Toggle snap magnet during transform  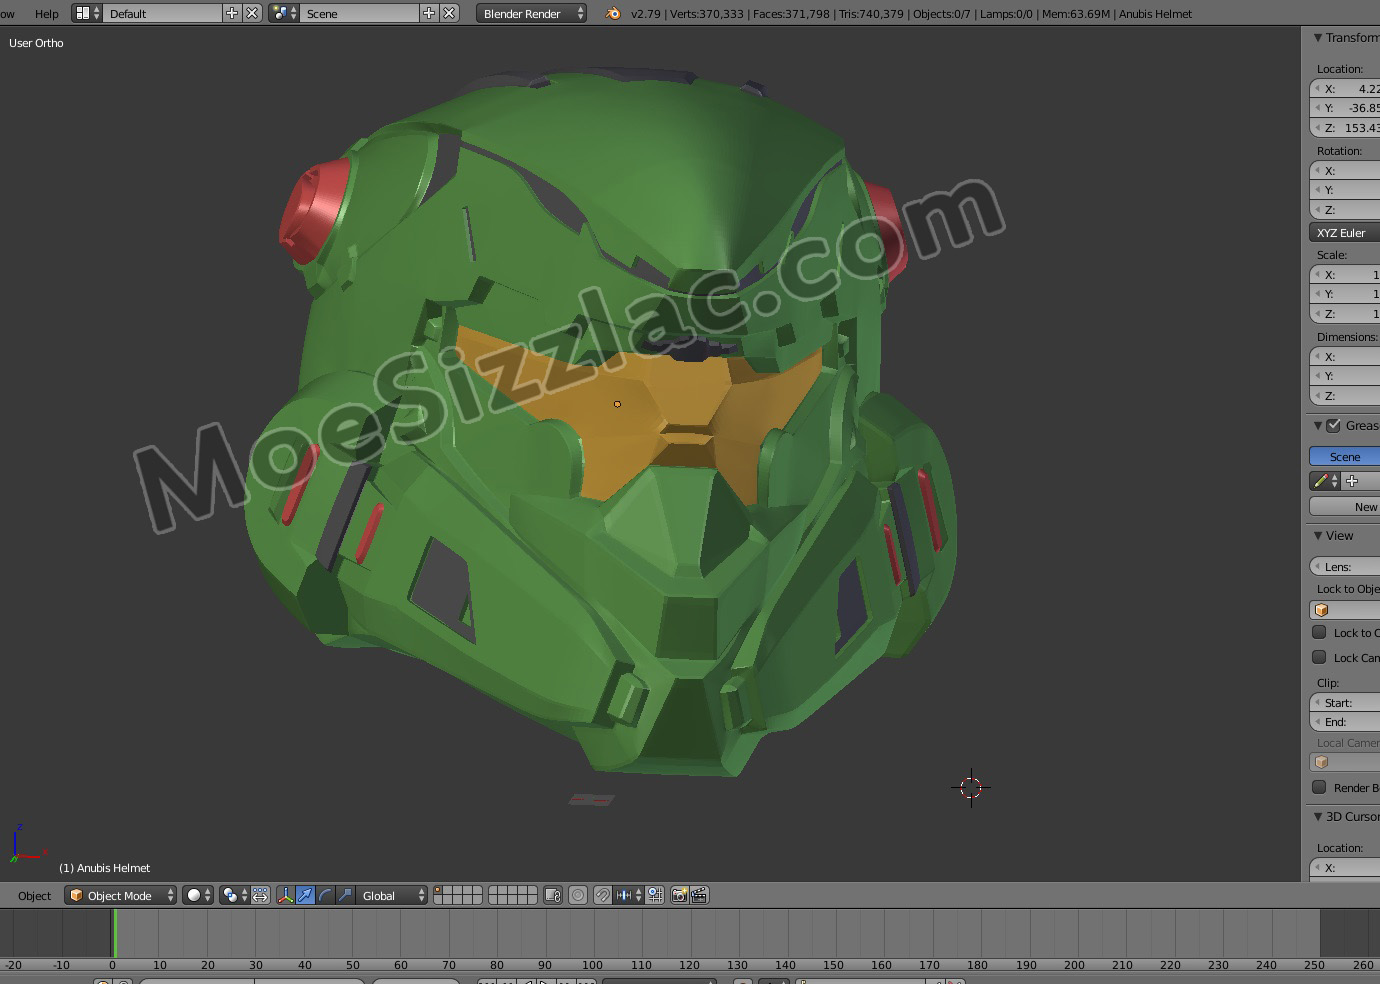603,895
